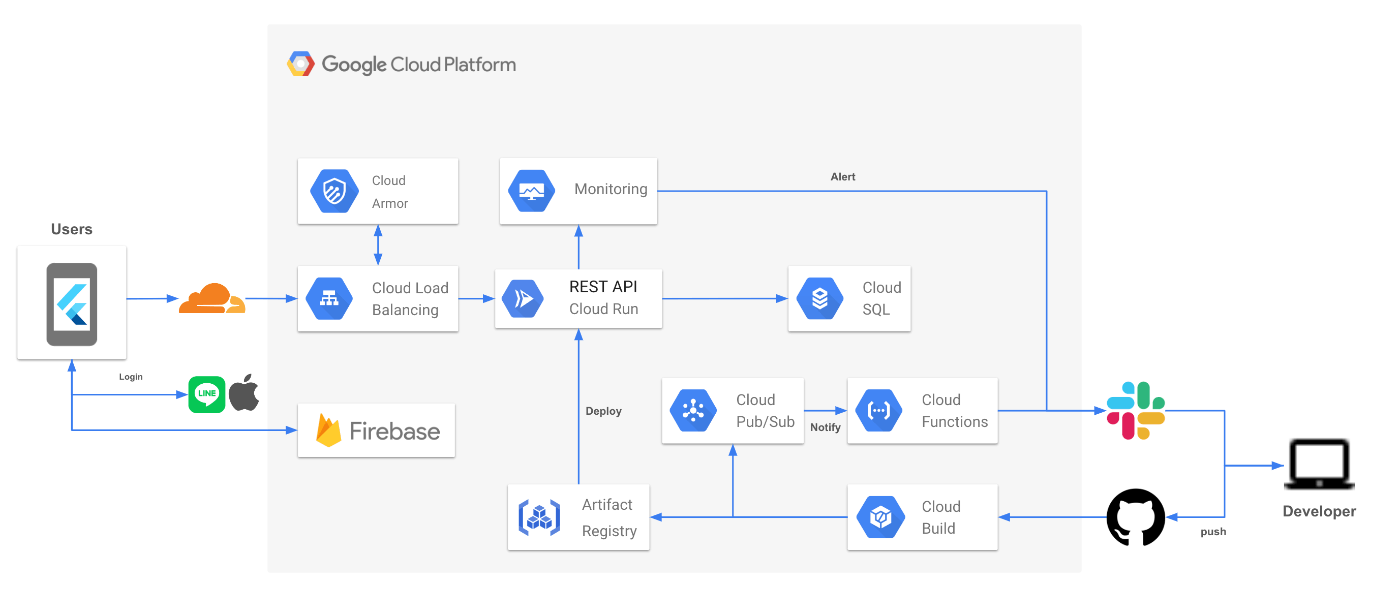This screenshot has width=1400, height=614.
Task: Click the Slack logo
Action: click(x=1136, y=410)
